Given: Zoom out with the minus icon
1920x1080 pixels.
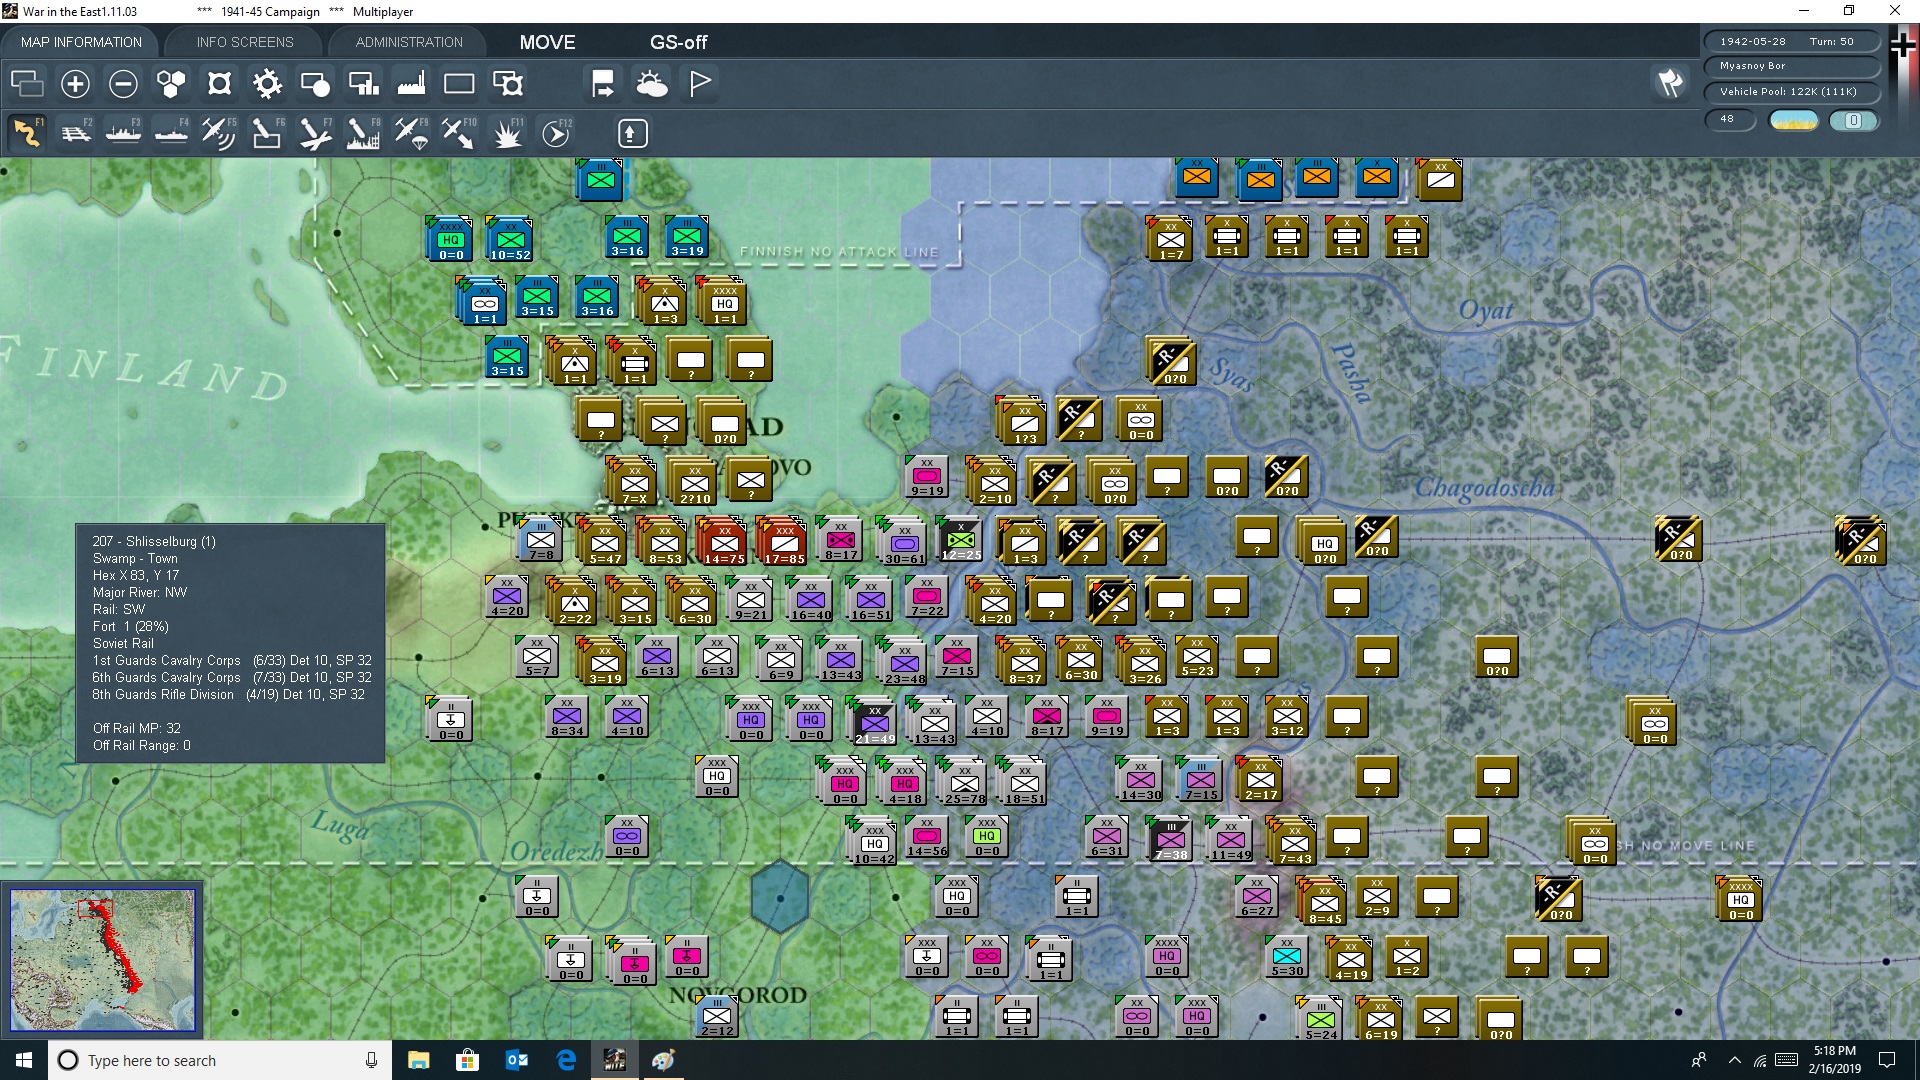Looking at the screenshot, I should (123, 83).
